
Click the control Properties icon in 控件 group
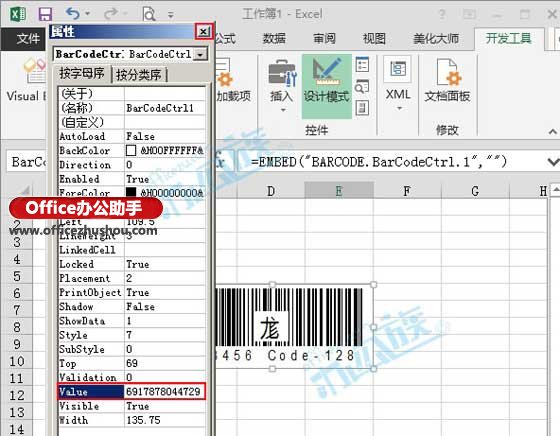362,65
